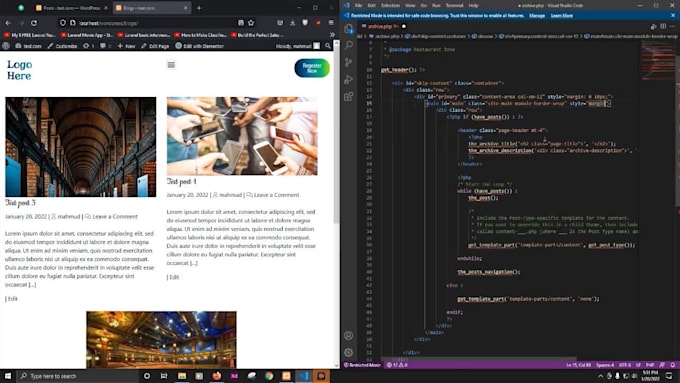Bookmark this page star icon
This screenshot has width=680, height=383.
[x=251, y=23]
